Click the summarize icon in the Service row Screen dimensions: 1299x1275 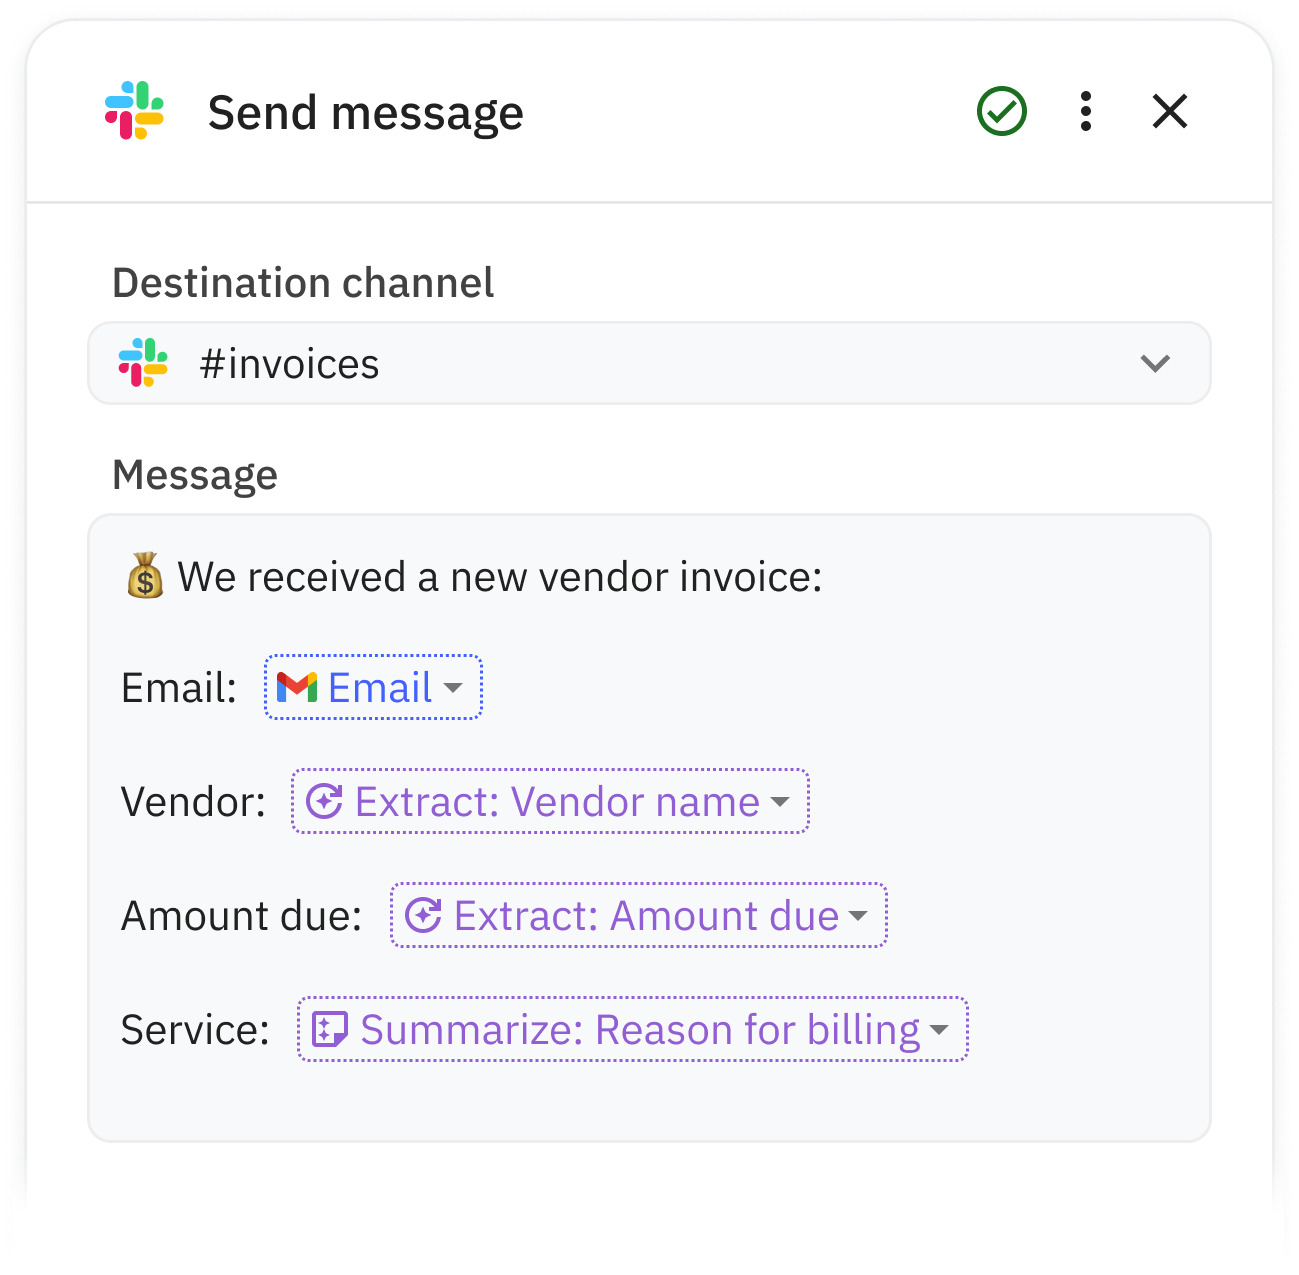tap(331, 1029)
